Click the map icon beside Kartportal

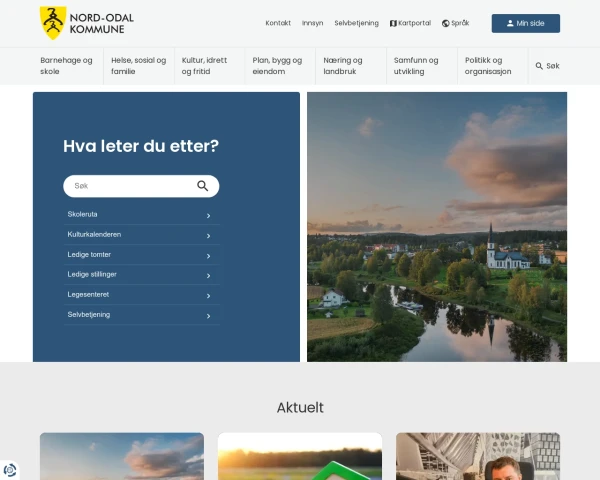click(393, 23)
